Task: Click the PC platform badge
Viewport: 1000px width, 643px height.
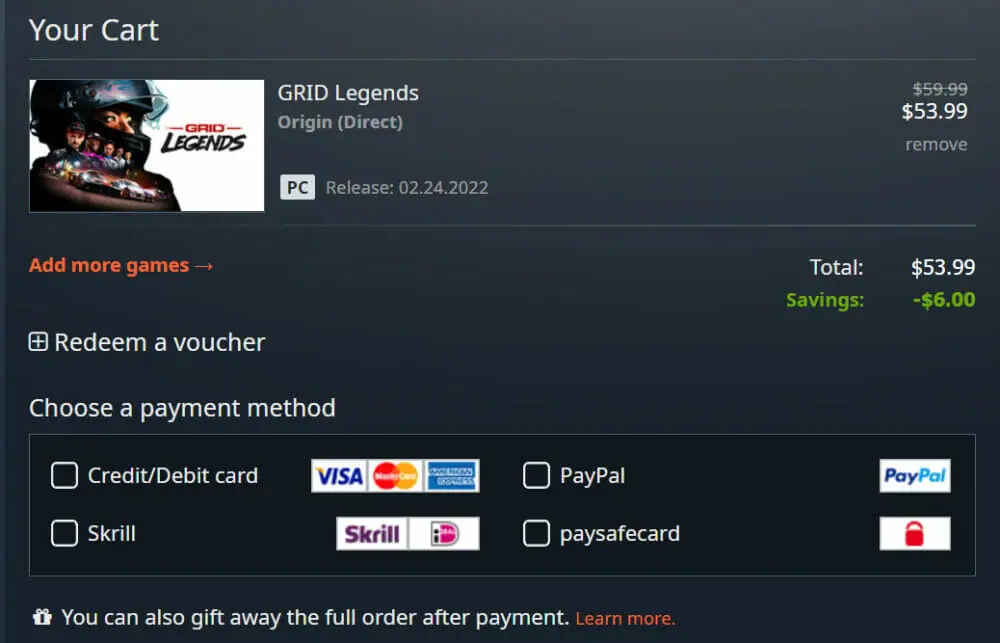Action: point(297,188)
